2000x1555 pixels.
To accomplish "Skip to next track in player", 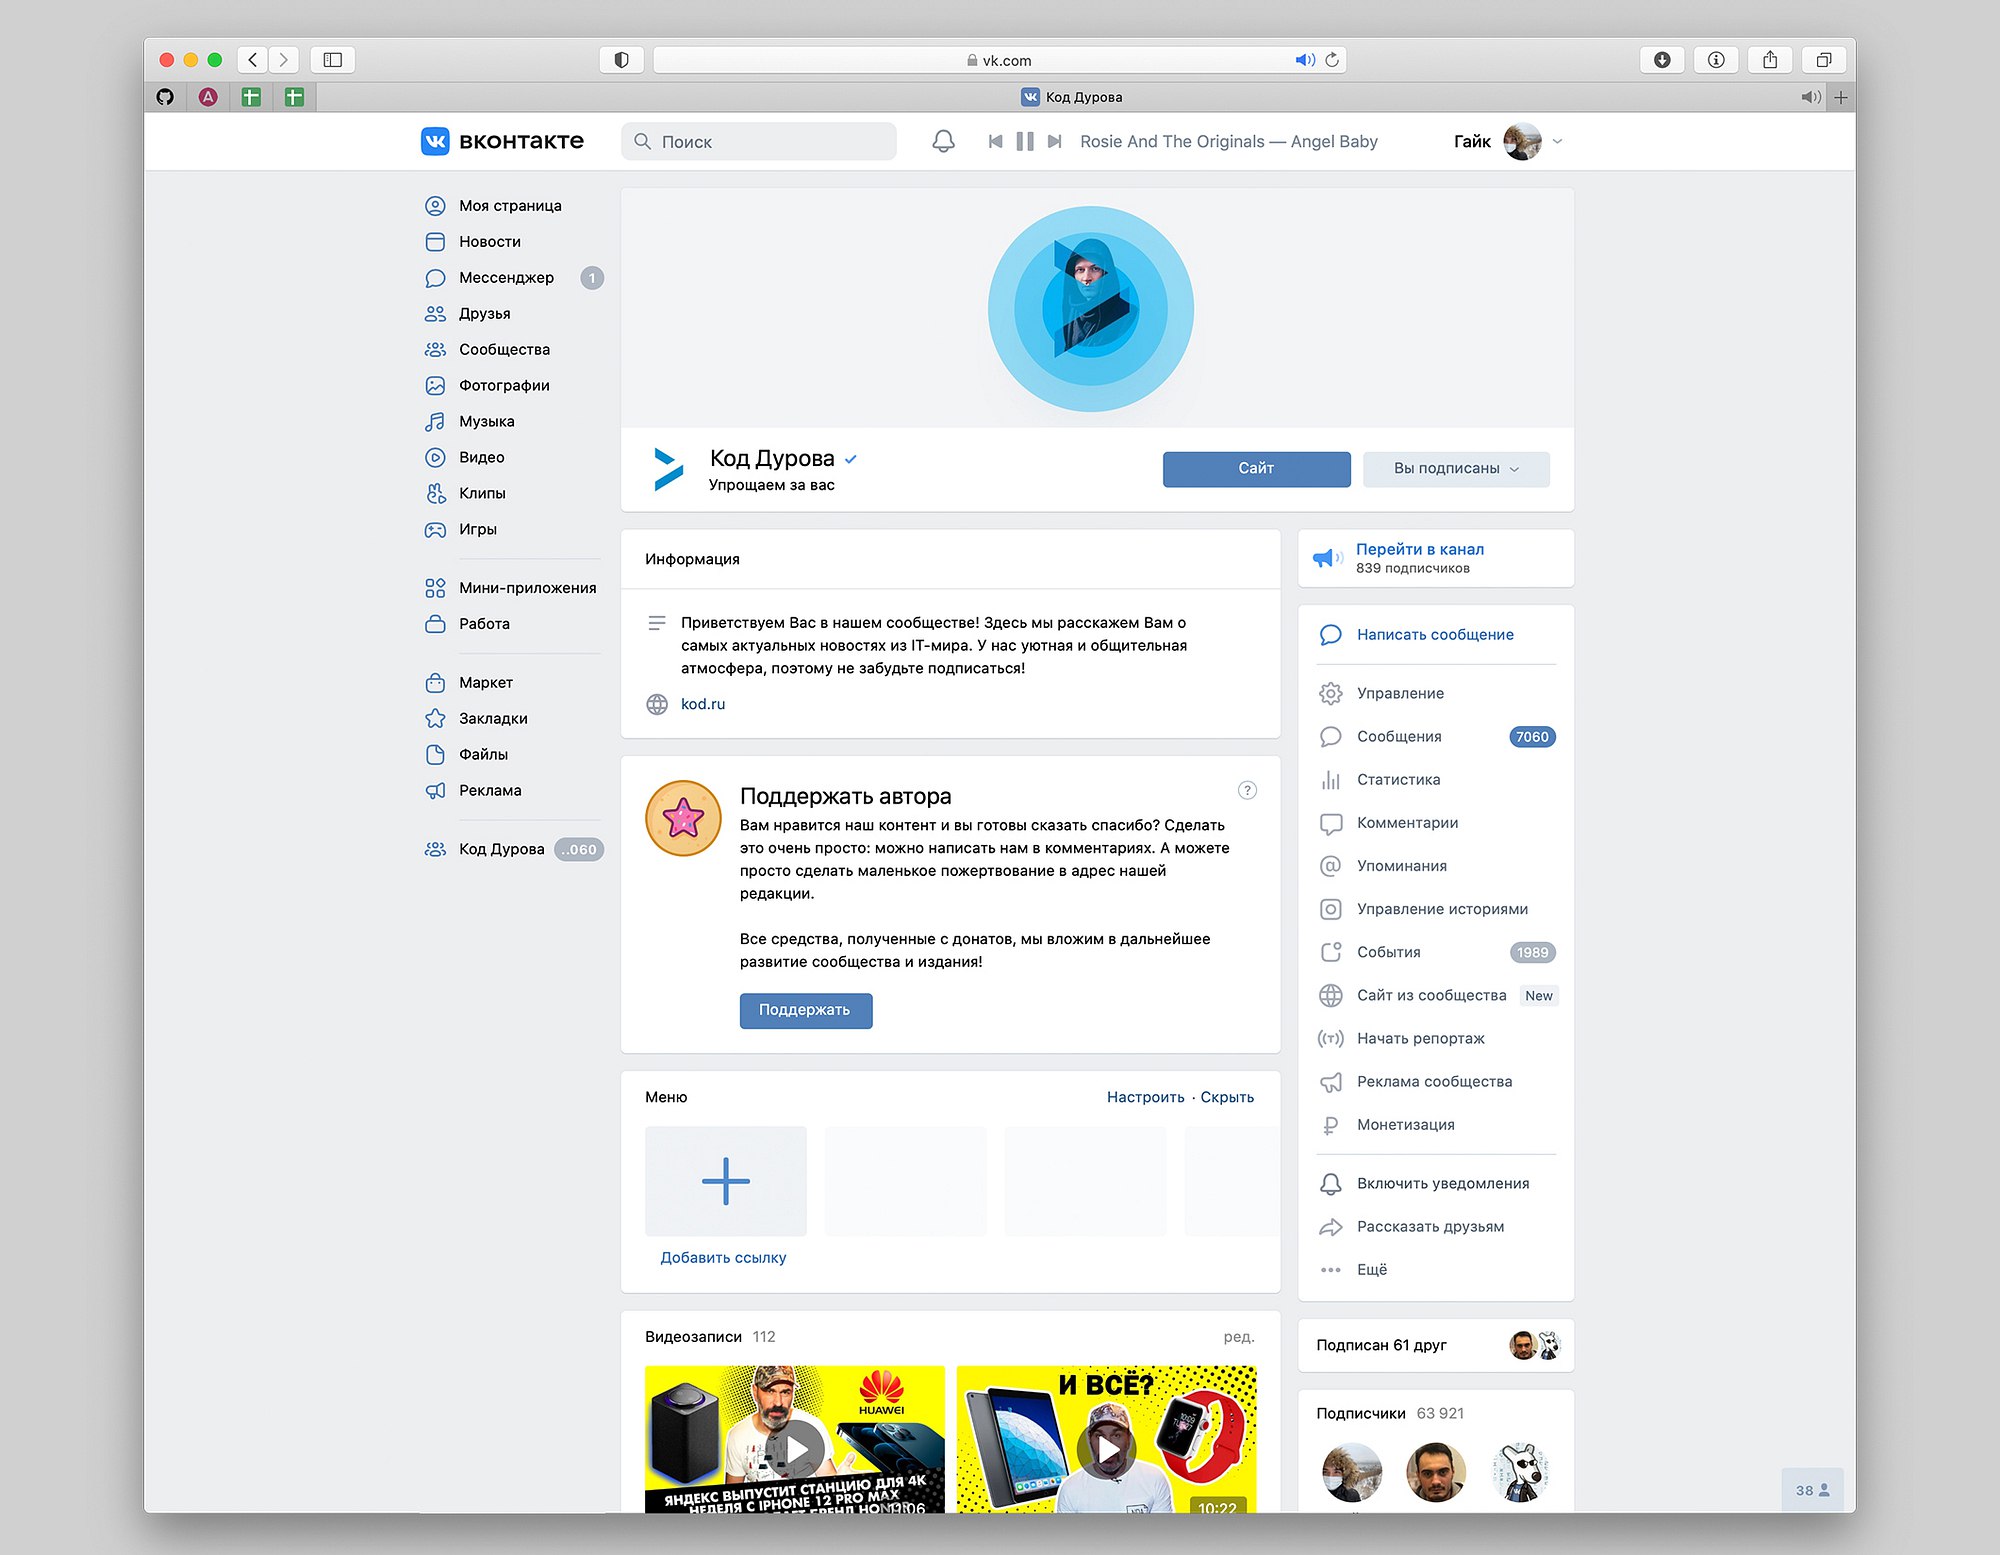I will 1054,141.
